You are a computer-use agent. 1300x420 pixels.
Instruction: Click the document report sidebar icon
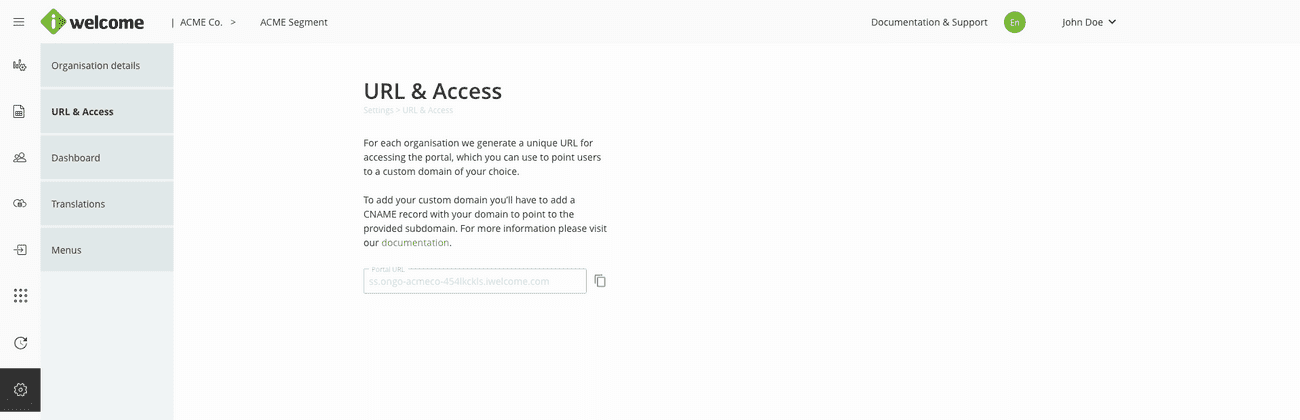click(x=20, y=112)
